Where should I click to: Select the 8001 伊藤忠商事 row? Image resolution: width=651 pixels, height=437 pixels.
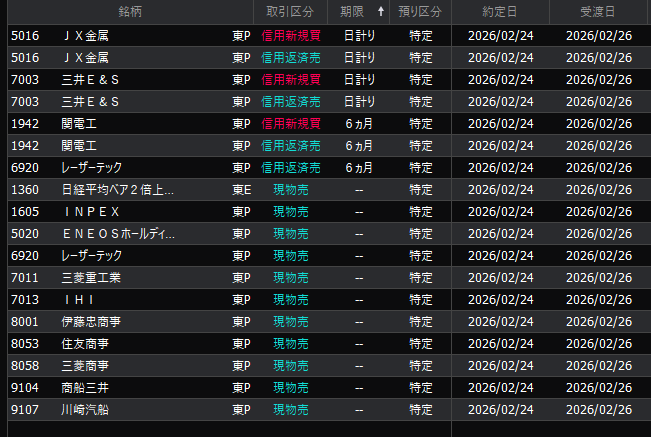tap(91, 322)
